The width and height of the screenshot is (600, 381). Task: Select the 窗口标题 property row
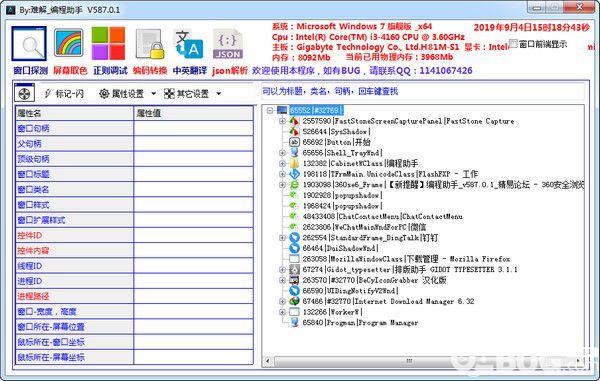pos(134,174)
